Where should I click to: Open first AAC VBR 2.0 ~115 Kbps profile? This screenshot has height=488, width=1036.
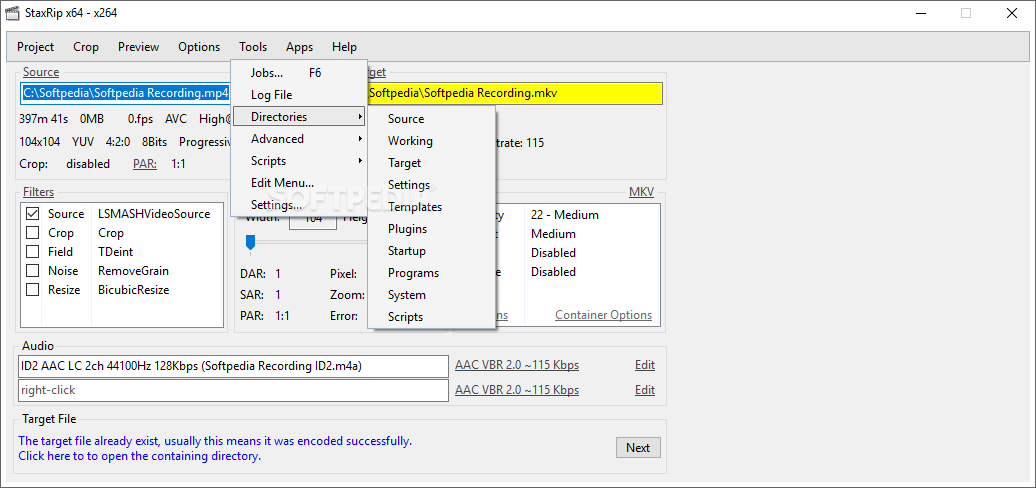pos(517,365)
